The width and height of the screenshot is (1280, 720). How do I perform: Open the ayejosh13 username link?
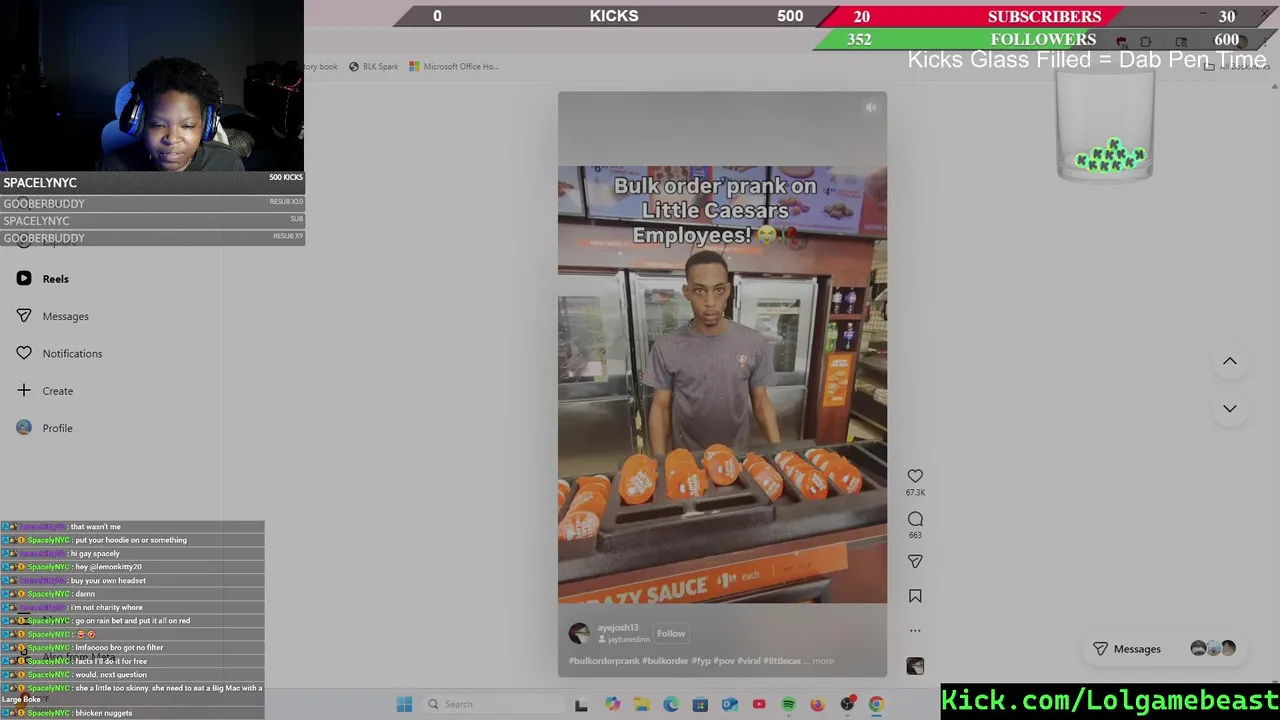618,628
